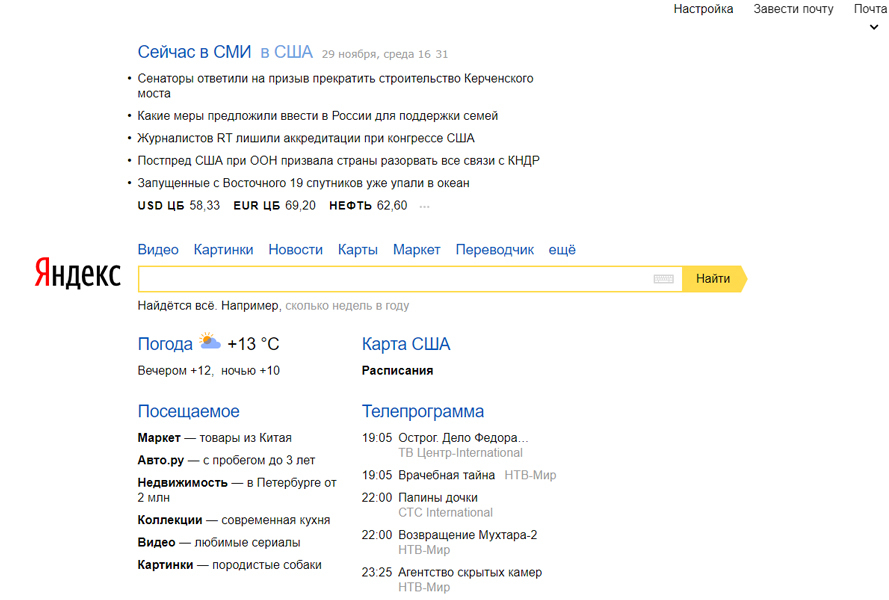Click the USD ЦБ exchange rate
Screen dimensions: 889x600
click(x=178, y=206)
